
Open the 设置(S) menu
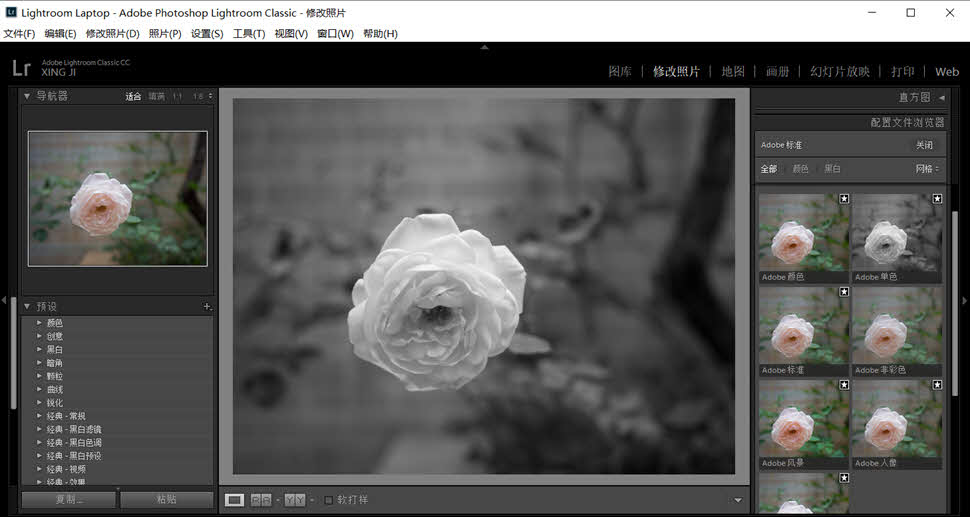click(207, 34)
